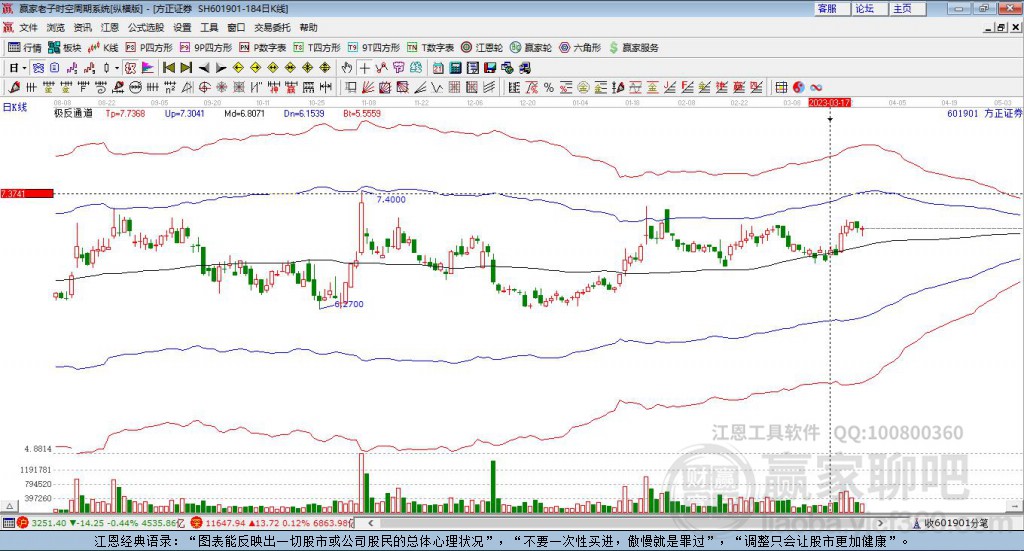Click the colored grid table icon
Image resolution: width=1024 pixels, height=551 pixels.
(781, 87)
